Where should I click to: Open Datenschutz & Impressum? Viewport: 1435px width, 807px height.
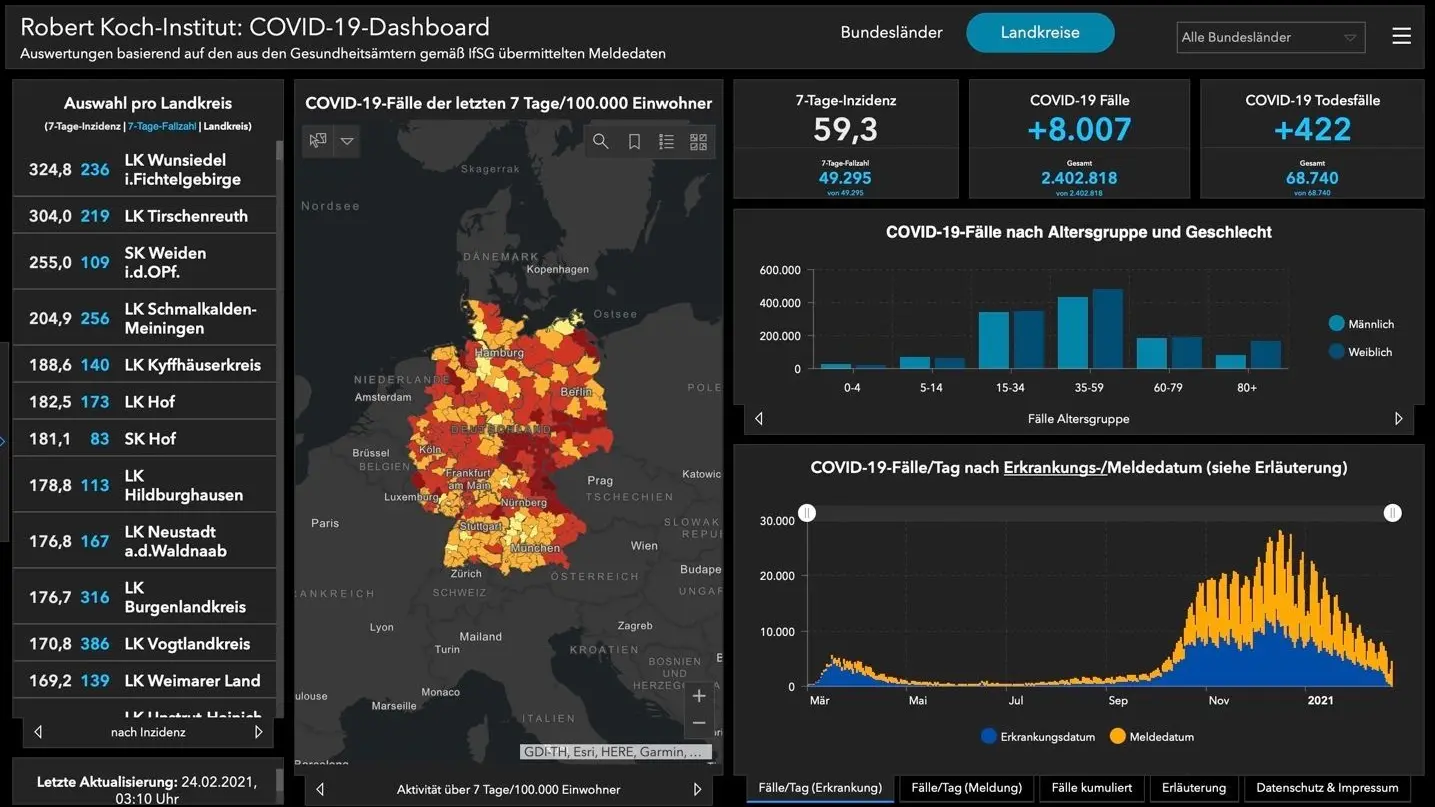[1326, 788]
